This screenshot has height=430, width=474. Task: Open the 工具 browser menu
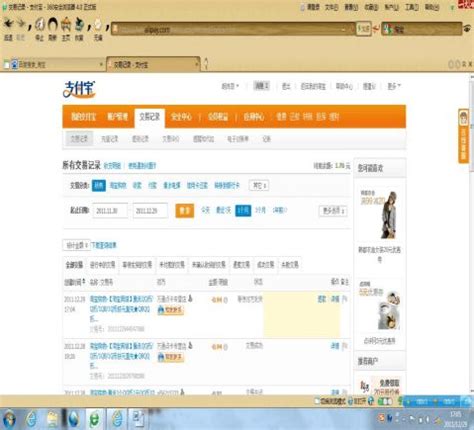pyautogui.click(x=412, y=7)
